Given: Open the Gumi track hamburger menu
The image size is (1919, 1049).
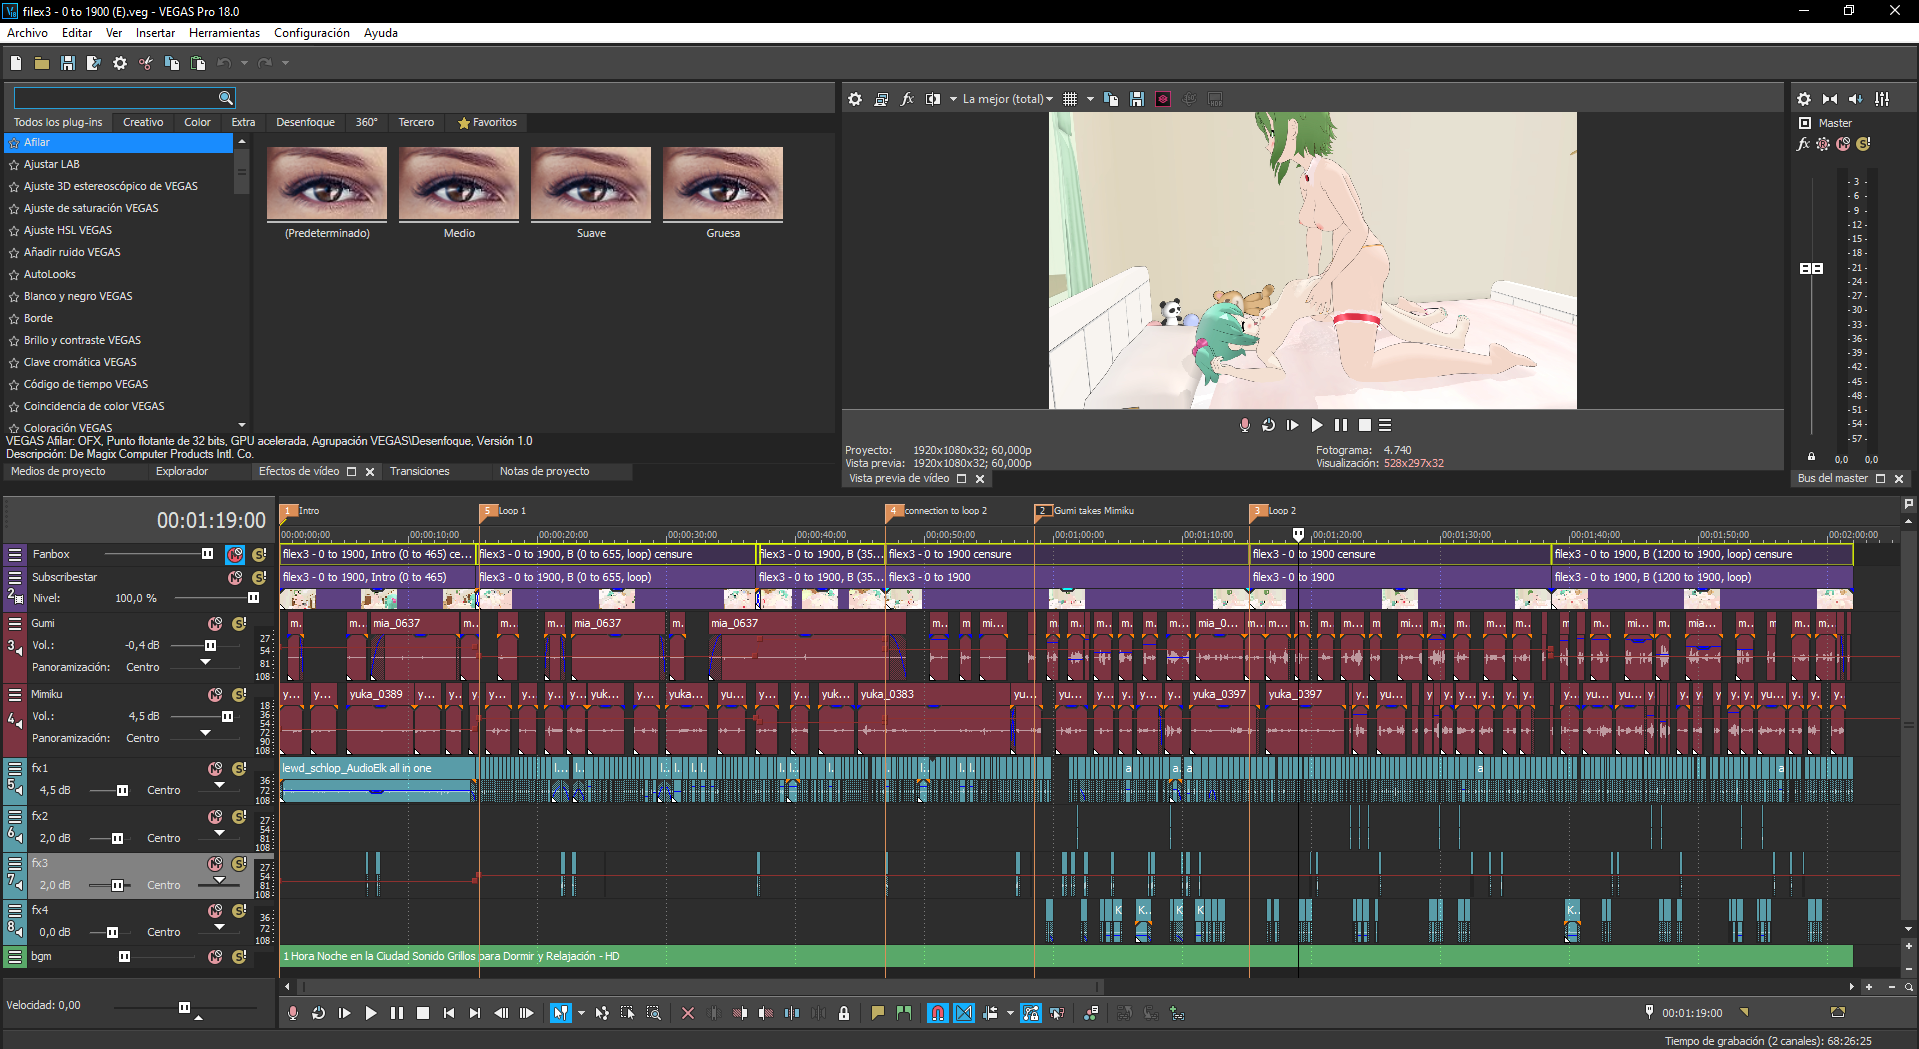Looking at the screenshot, I should pyautogui.click(x=15, y=623).
